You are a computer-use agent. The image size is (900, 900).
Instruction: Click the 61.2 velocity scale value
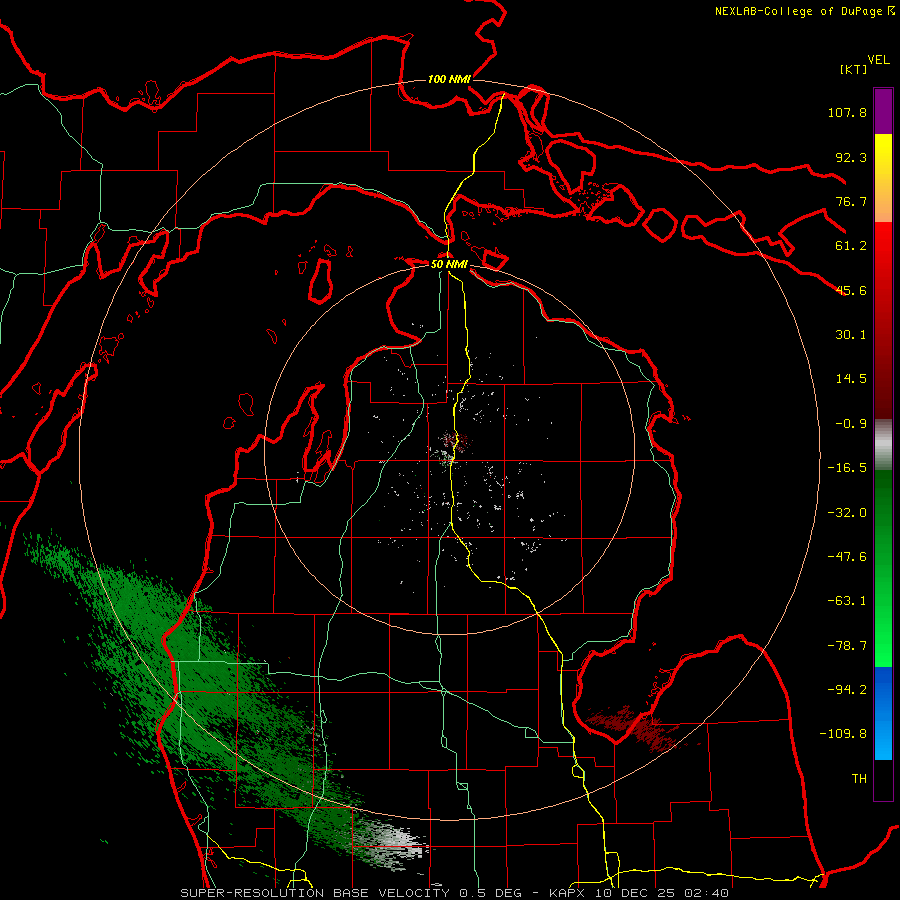tap(851, 246)
